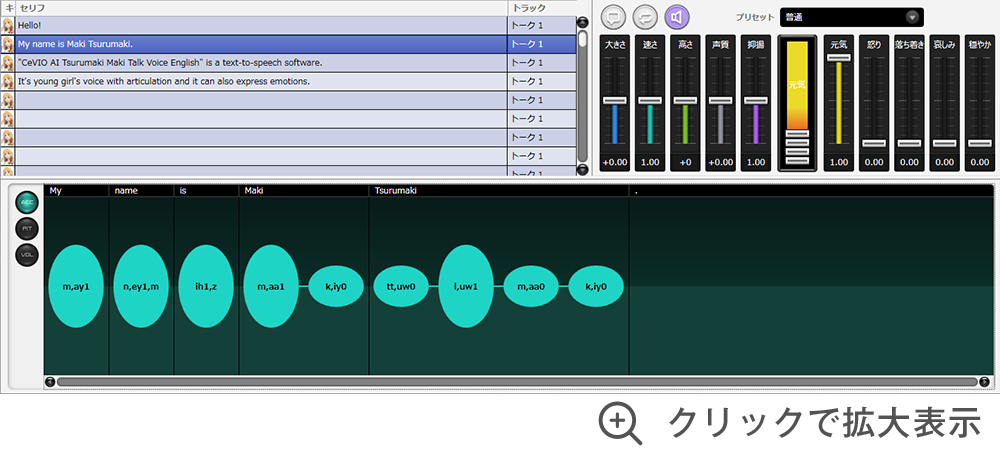Switch to PIT pitch edit mode

click(27, 228)
